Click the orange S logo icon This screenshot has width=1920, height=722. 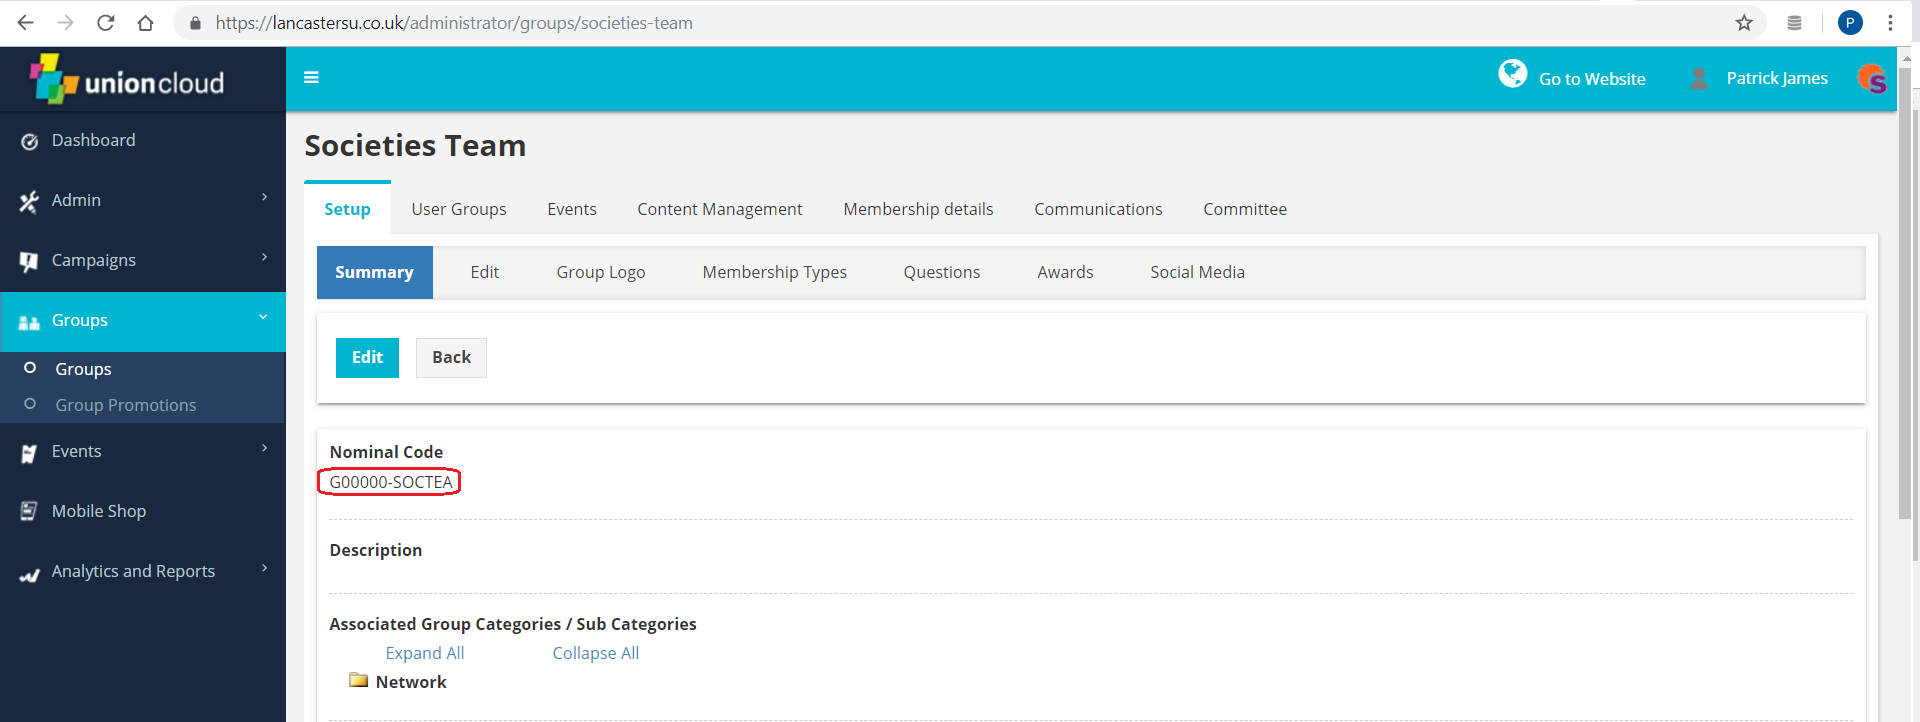click(1871, 78)
